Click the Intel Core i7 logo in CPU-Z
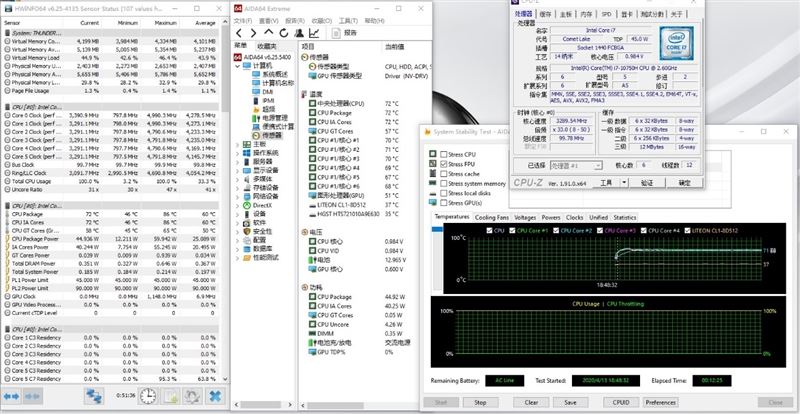Image resolution: width=800 pixels, height=414 pixels. 677,43
